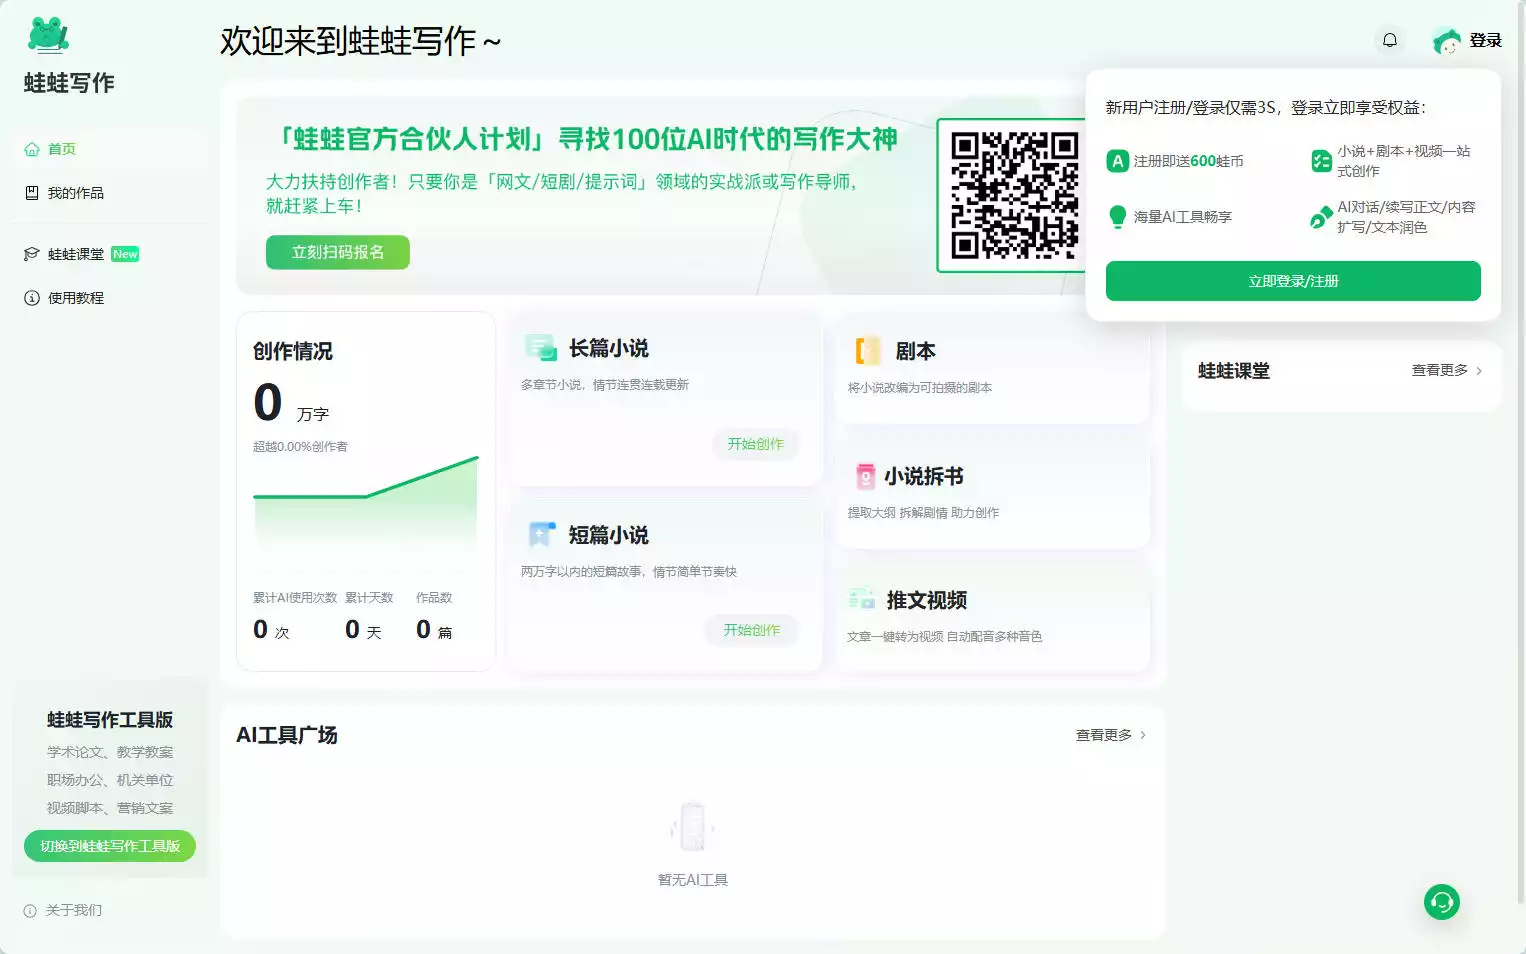The image size is (1526, 954).
Task: Open 我的作品 in the sidebar
Action: click(x=75, y=193)
